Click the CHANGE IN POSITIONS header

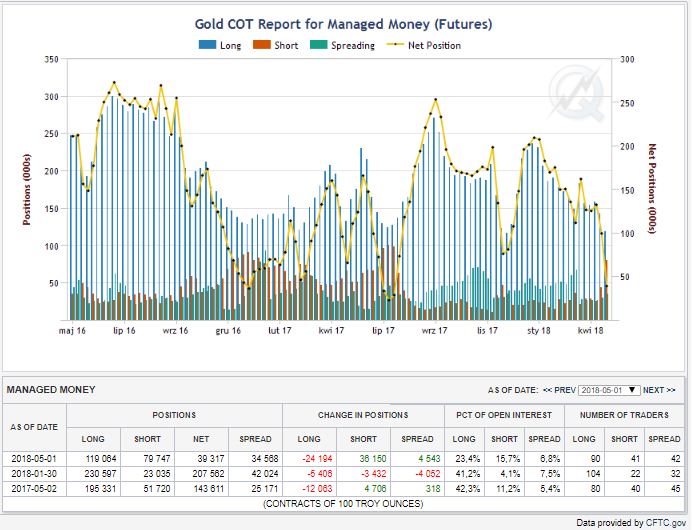pyautogui.click(x=363, y=415)
